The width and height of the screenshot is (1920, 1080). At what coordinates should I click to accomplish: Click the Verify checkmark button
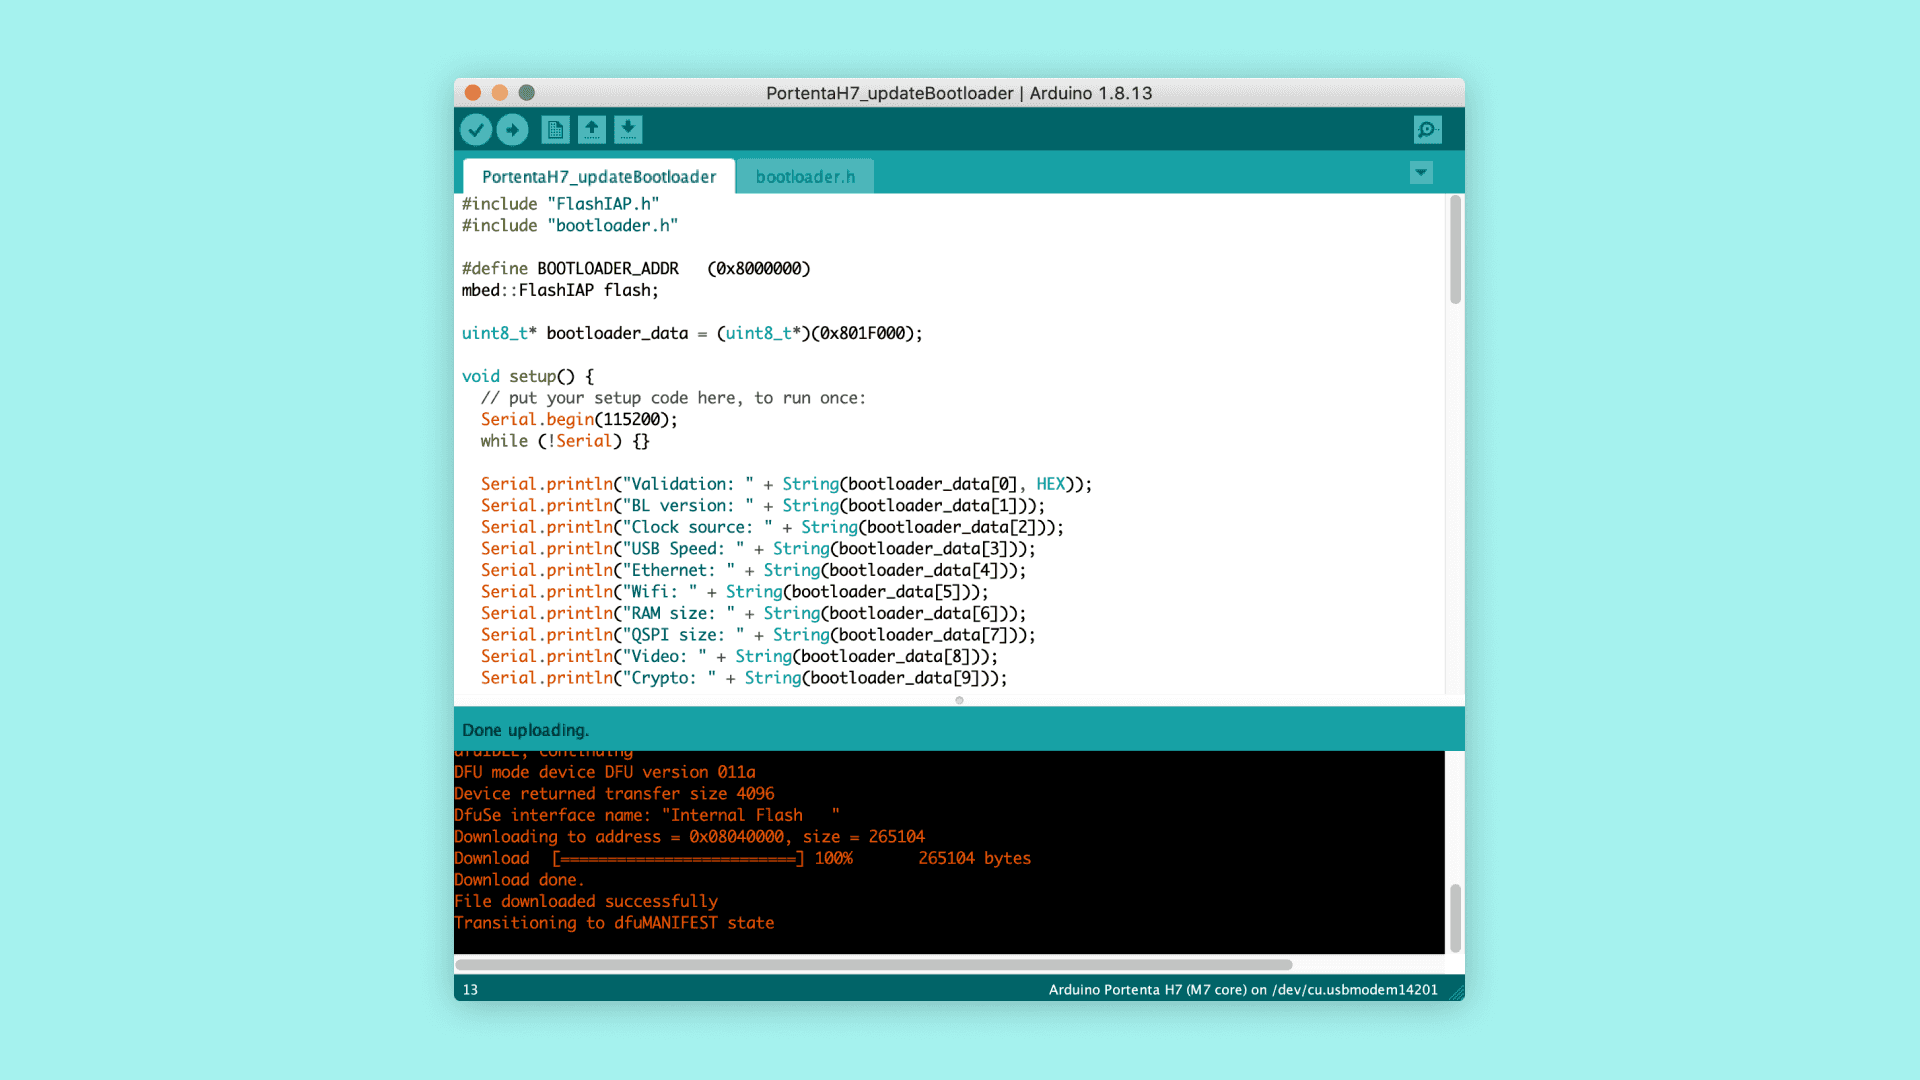(x=476, y=130)
